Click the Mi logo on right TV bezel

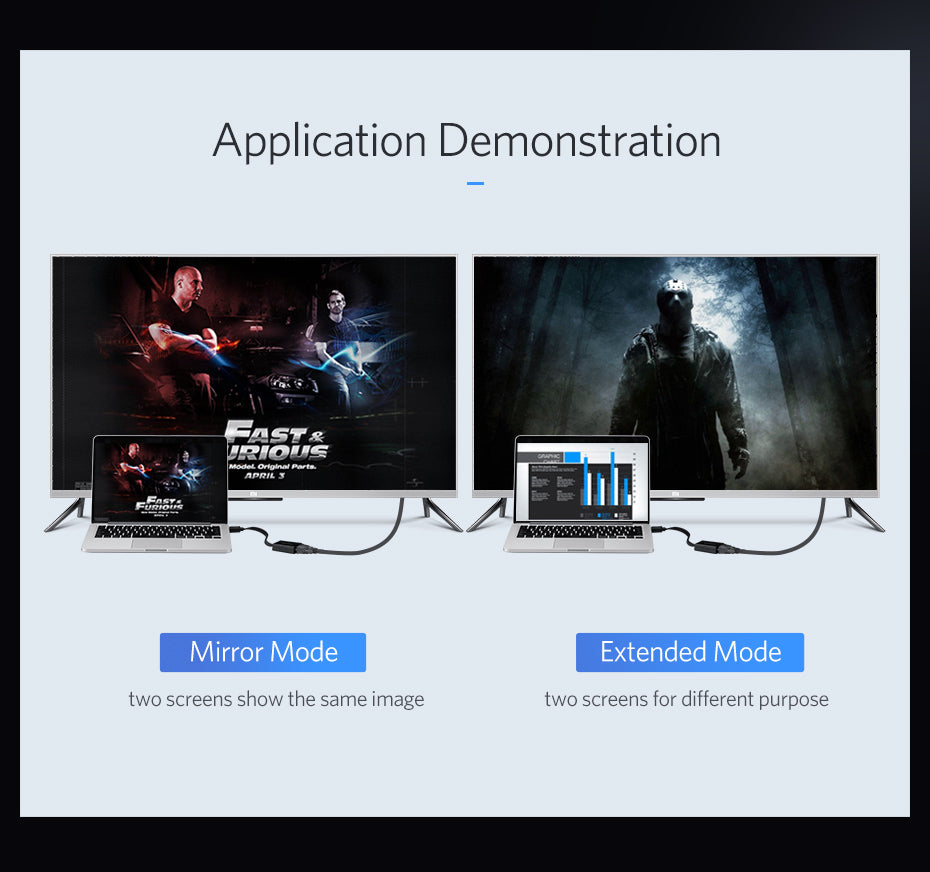pyautogui.click(x=676, y=494)
